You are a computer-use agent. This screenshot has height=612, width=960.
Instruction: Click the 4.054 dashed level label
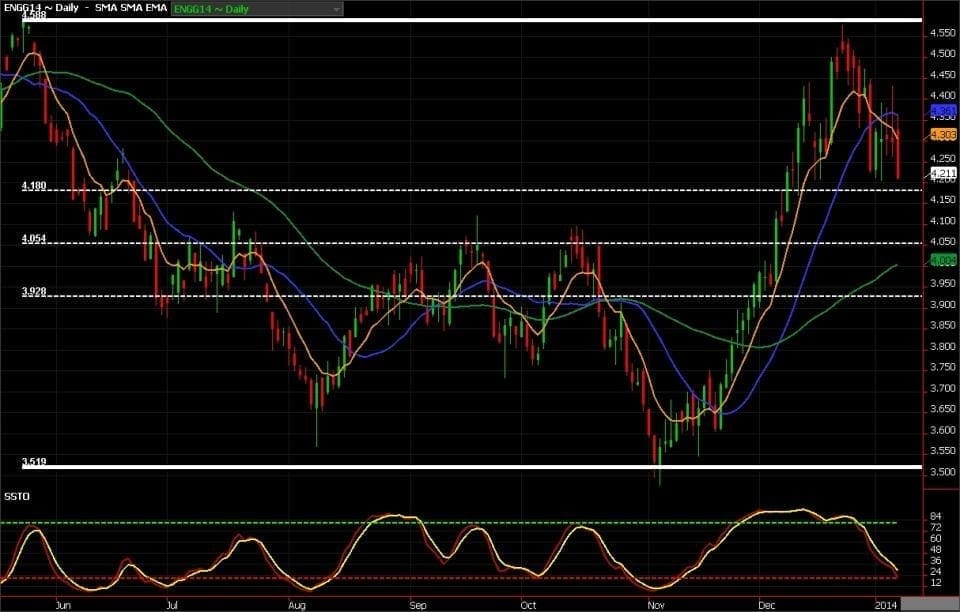34,239
